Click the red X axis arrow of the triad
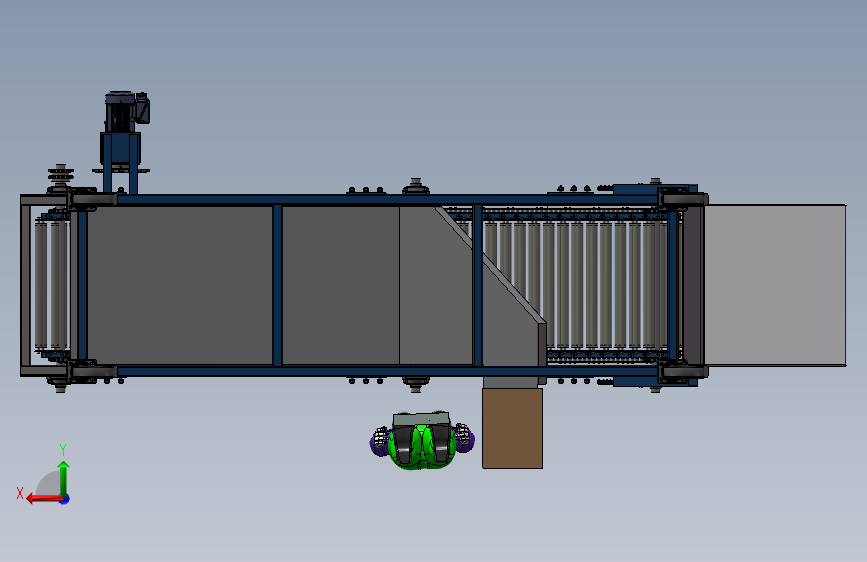 point(44,499)
